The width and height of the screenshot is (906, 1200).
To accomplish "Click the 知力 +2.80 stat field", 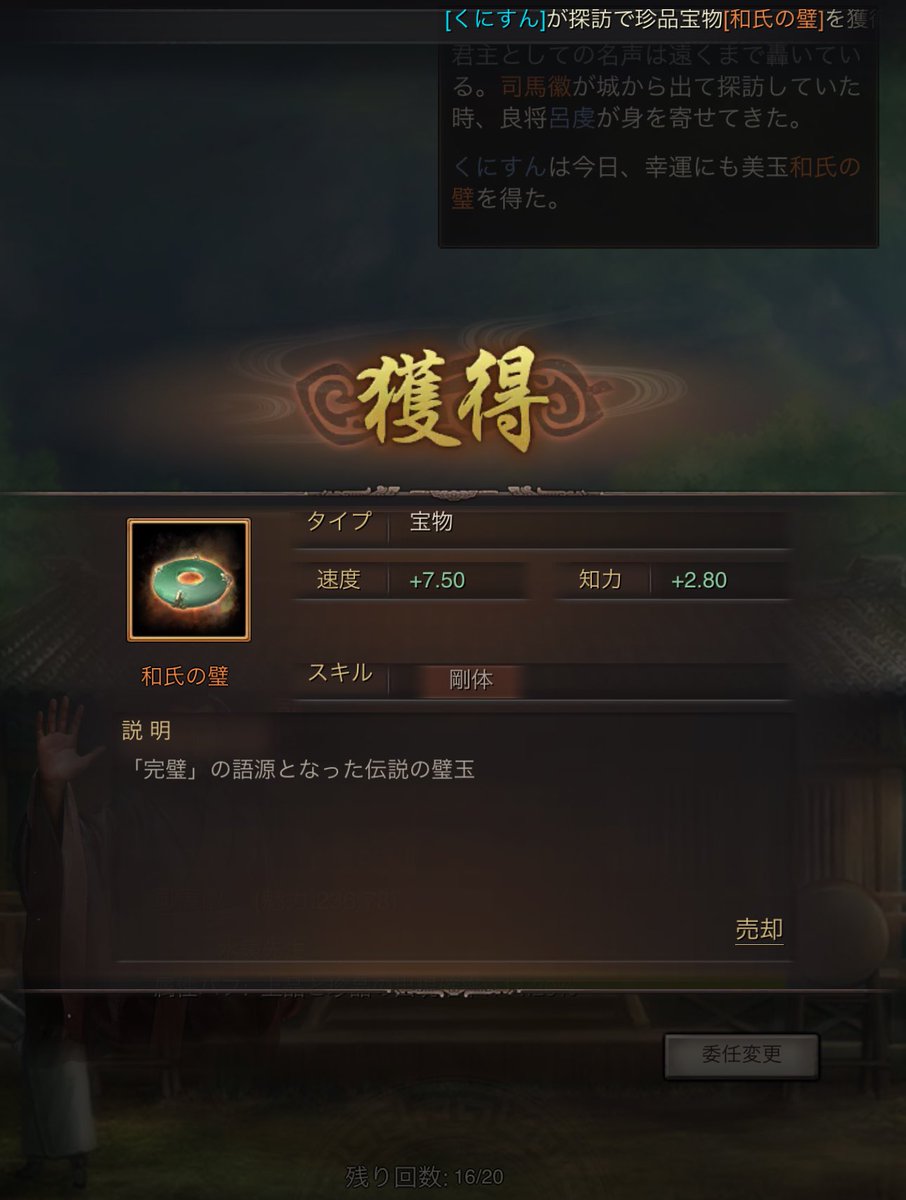I will [674, 580].
